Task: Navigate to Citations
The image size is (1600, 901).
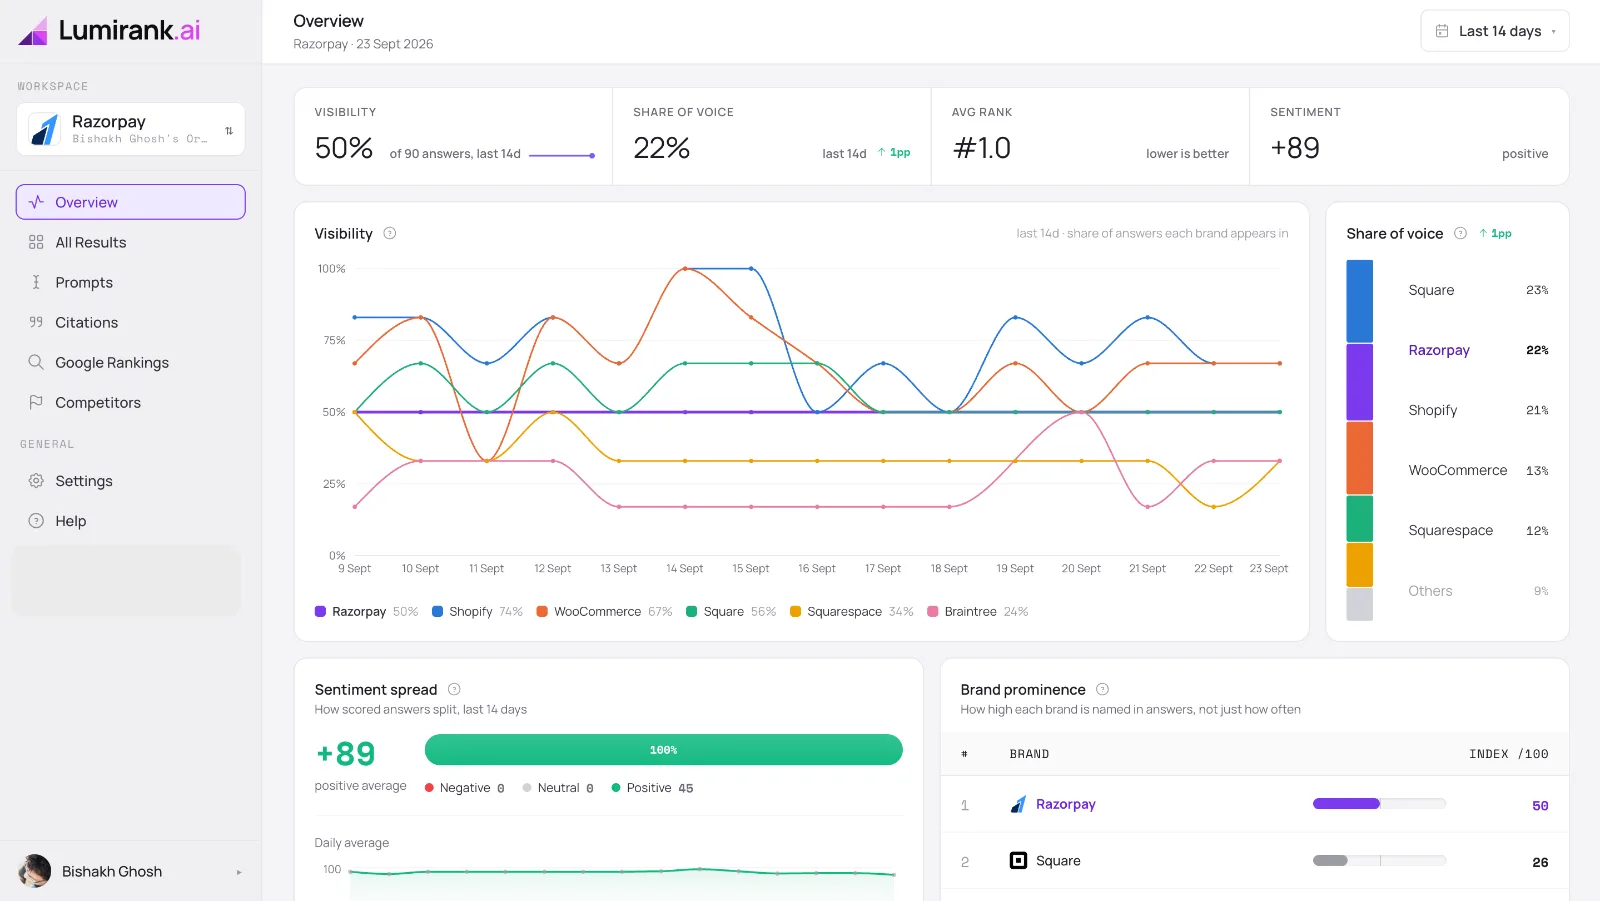Action: point(130,322)
